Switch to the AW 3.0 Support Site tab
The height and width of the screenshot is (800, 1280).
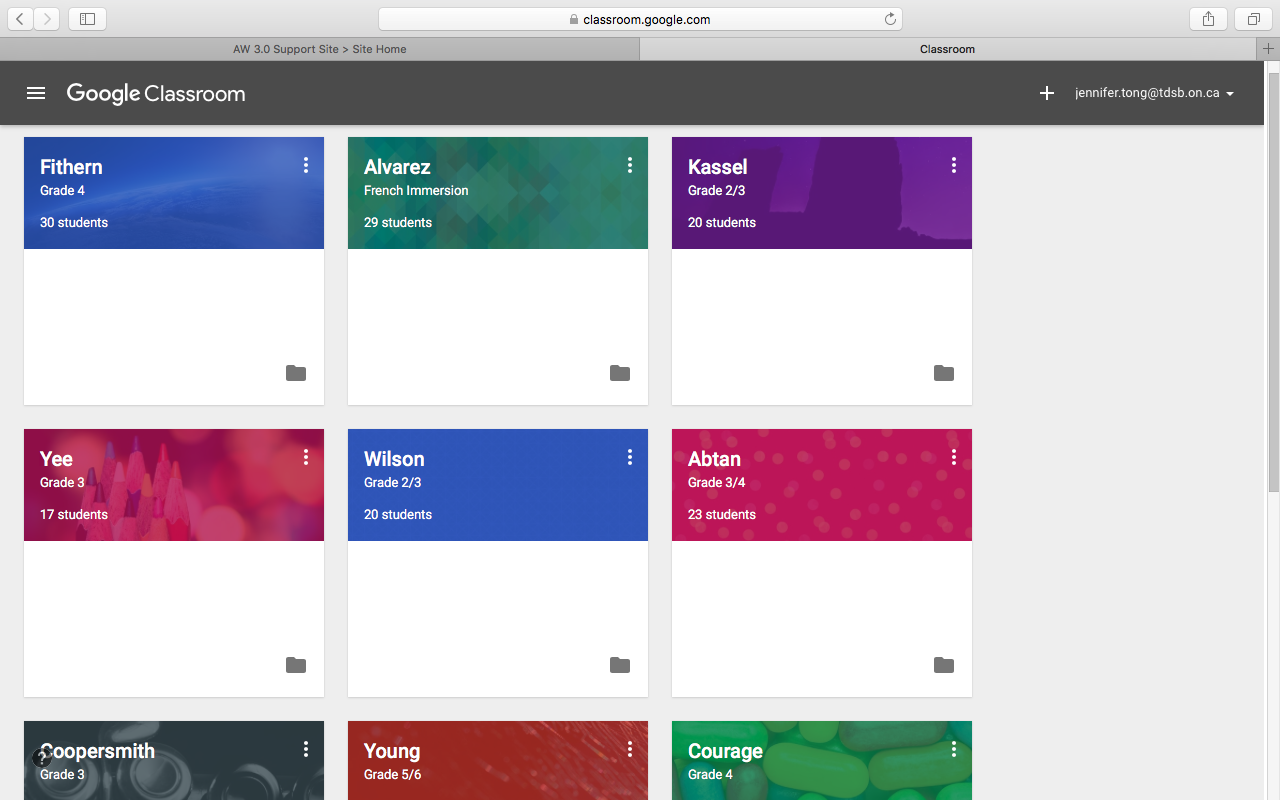click(x=320, y=48)
